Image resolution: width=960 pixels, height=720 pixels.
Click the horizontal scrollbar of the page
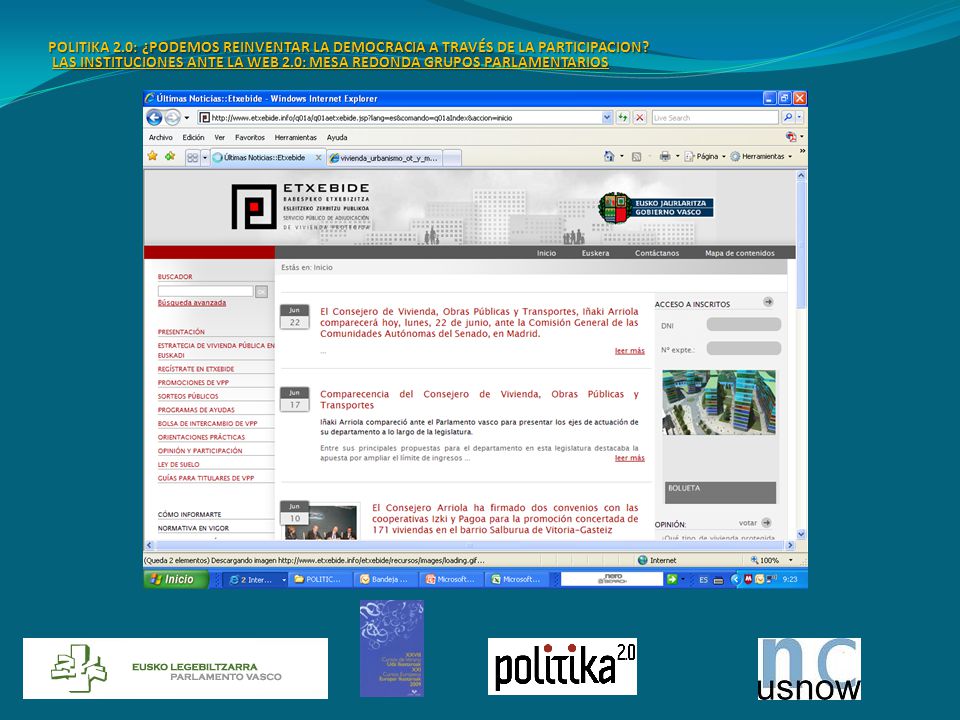click(470, 545)
